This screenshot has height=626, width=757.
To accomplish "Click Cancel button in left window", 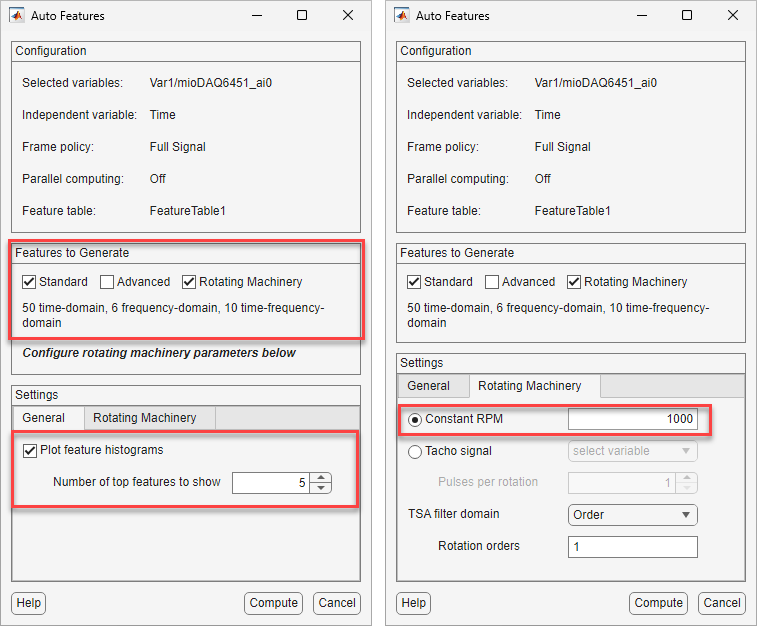I will (336, 603).
